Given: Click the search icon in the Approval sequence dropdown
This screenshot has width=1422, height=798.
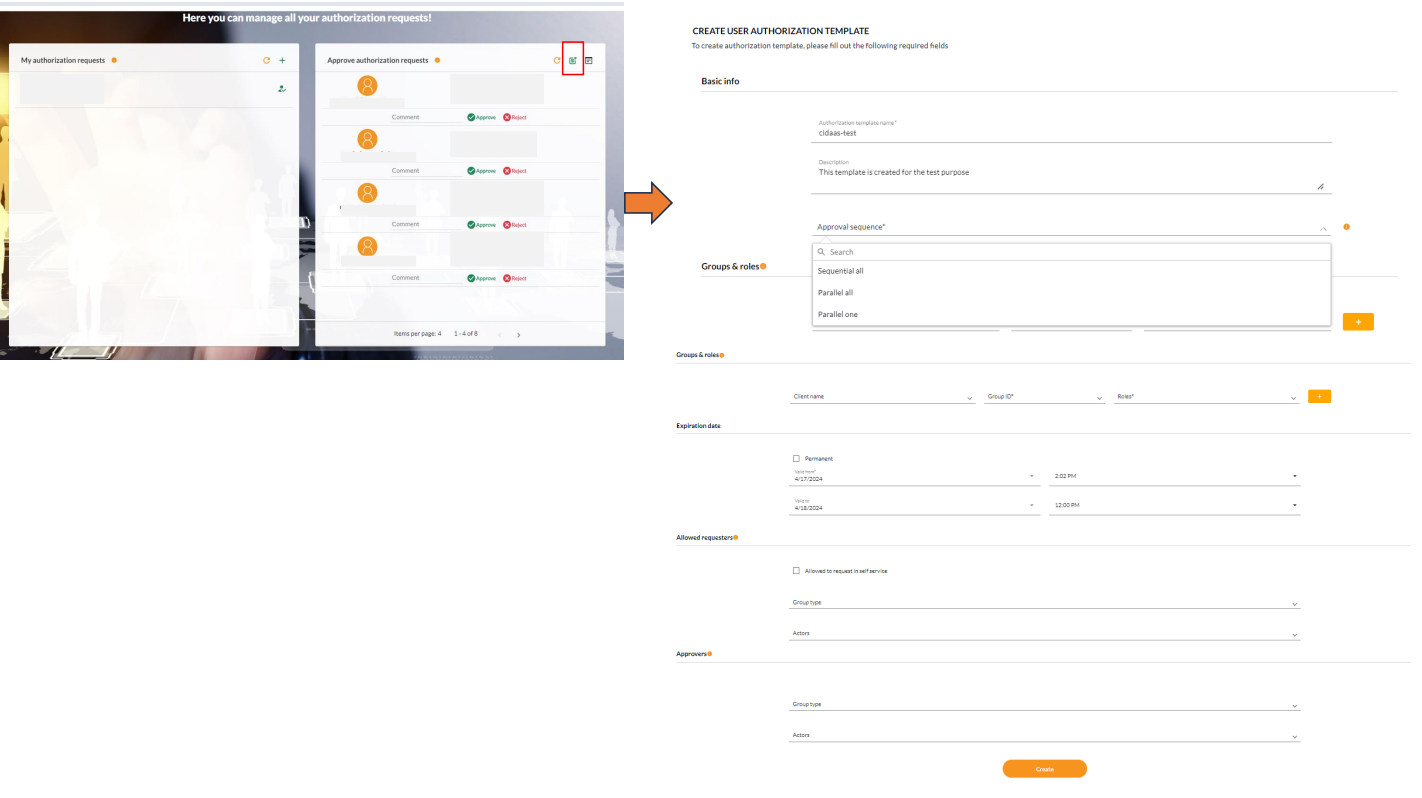Looking at the screenshot, I should point(822,251).
